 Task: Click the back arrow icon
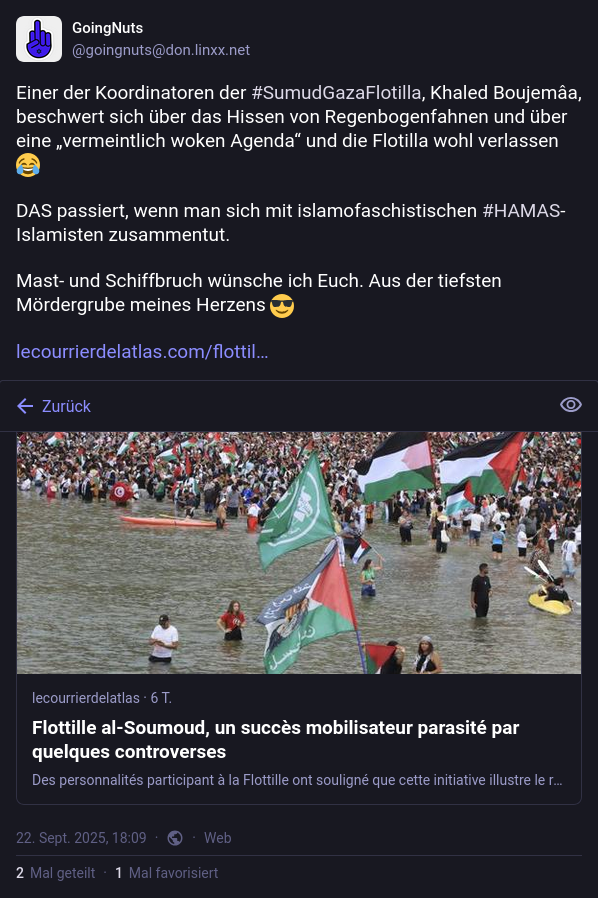pyautogui.click(x=25, y=406)
